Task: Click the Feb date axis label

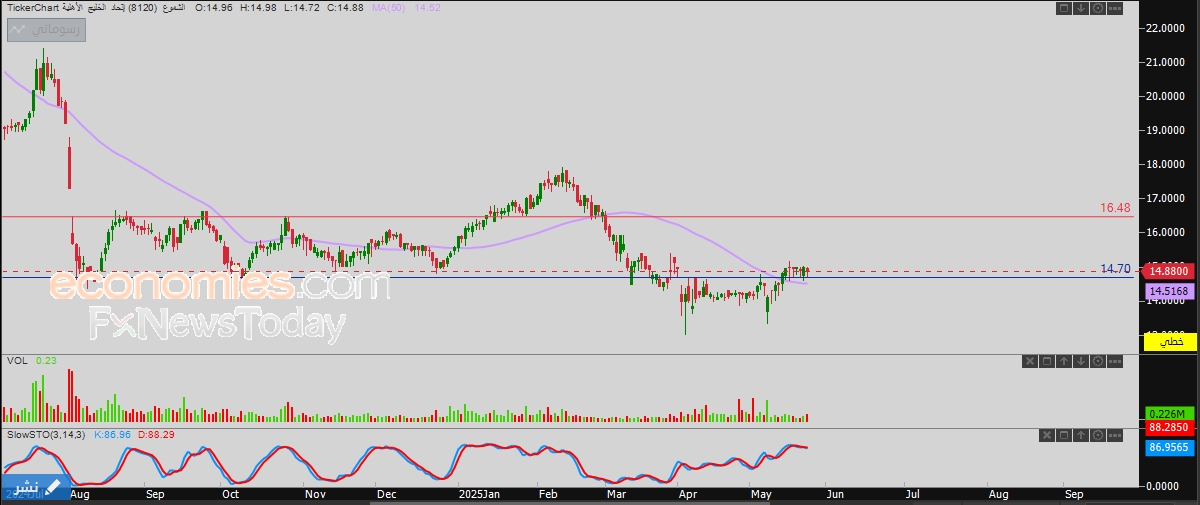Action: coord(548,494)
